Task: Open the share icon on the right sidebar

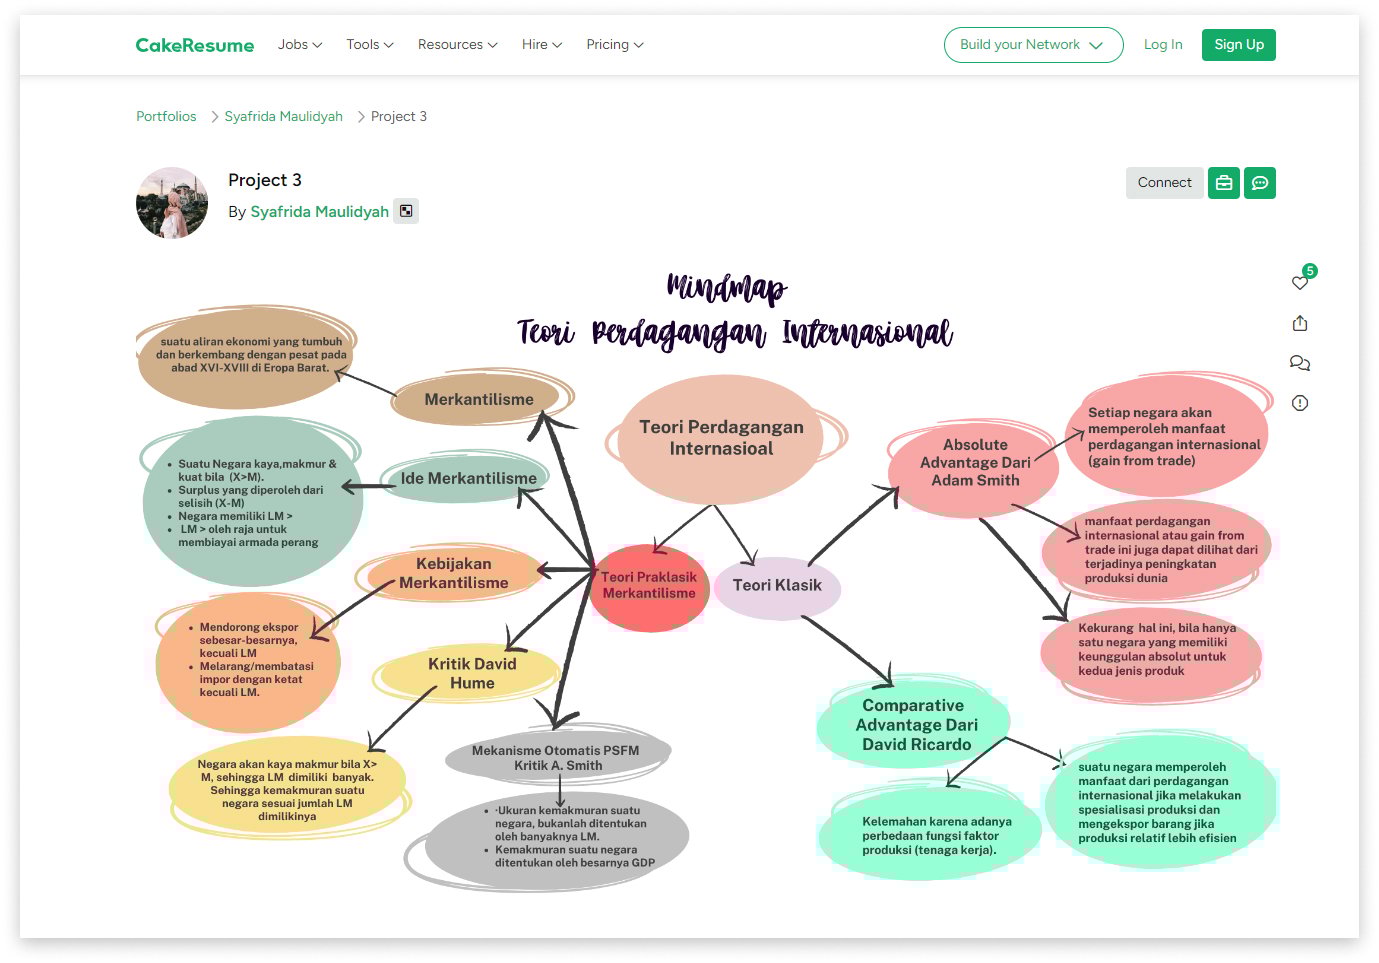Action: pyautogui.click(x=1300, y=323)
